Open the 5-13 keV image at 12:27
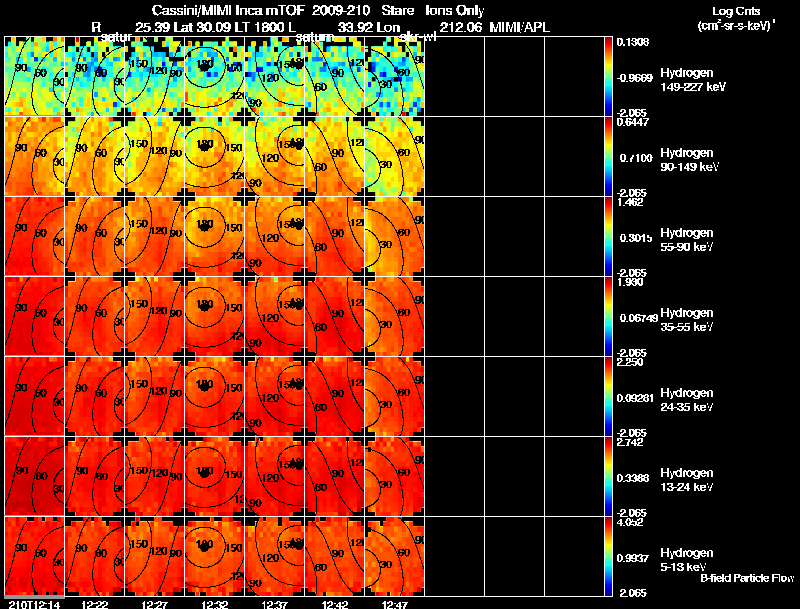The width and height of the screenshot is (800, 609). (155, 556)
